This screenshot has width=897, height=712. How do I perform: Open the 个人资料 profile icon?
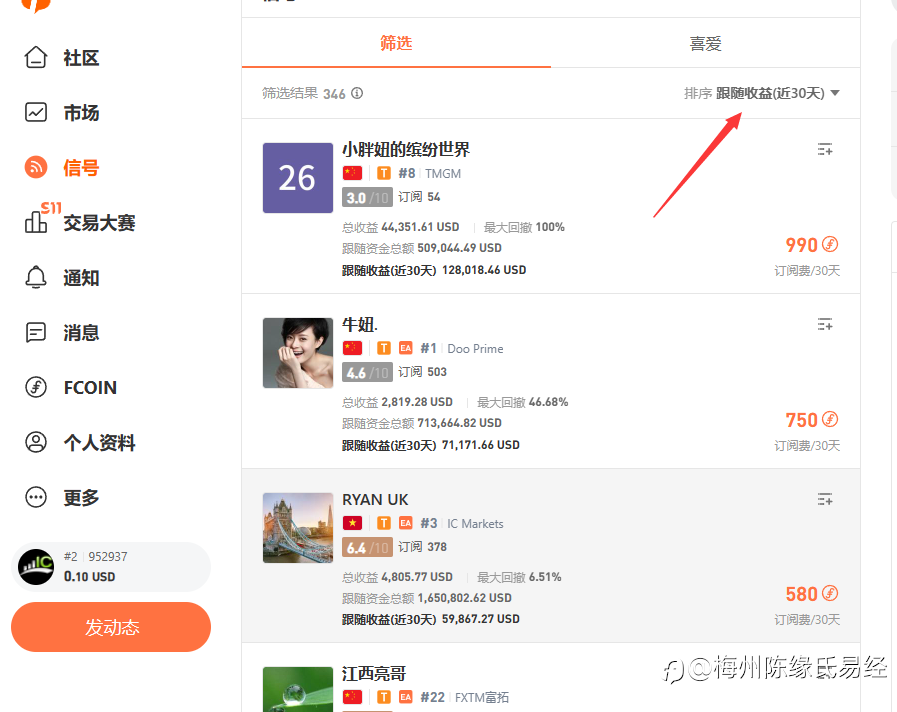[x=35, y=442]
